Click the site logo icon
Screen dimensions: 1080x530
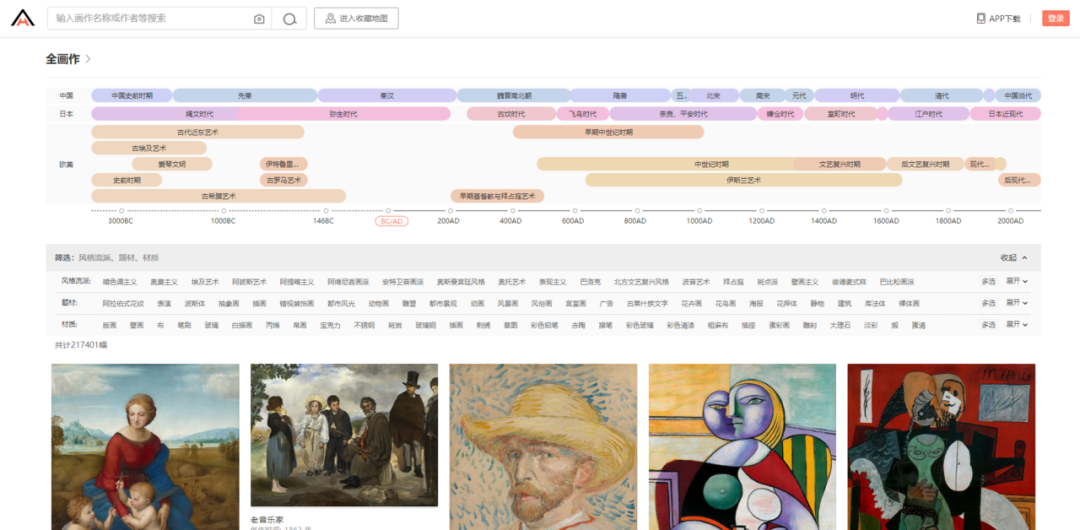point(22,18)
